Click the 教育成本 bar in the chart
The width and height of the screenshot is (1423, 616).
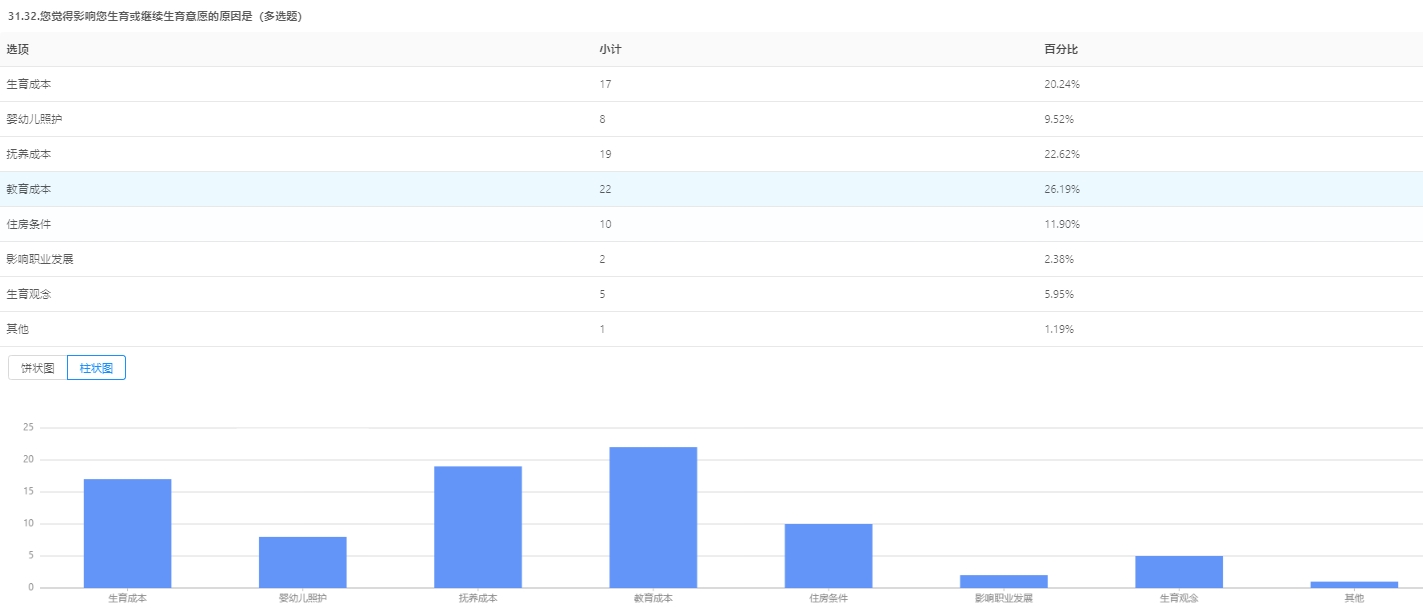[653, 517]
